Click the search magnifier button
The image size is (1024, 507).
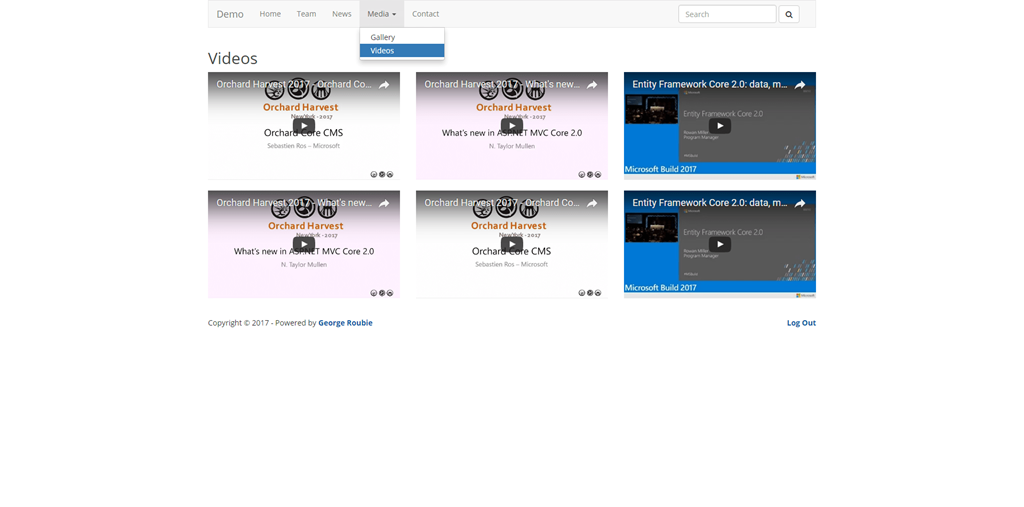click(x=788, y=14)
